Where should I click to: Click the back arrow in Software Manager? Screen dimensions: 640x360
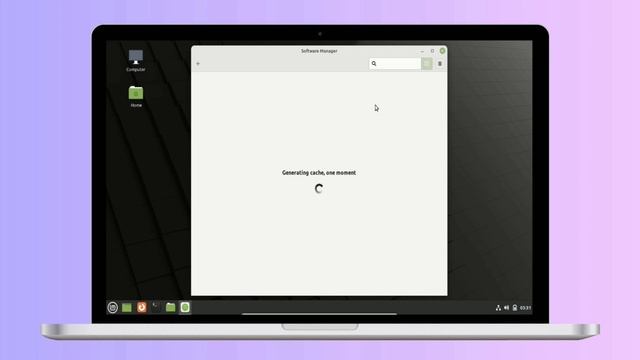[198, 64]
